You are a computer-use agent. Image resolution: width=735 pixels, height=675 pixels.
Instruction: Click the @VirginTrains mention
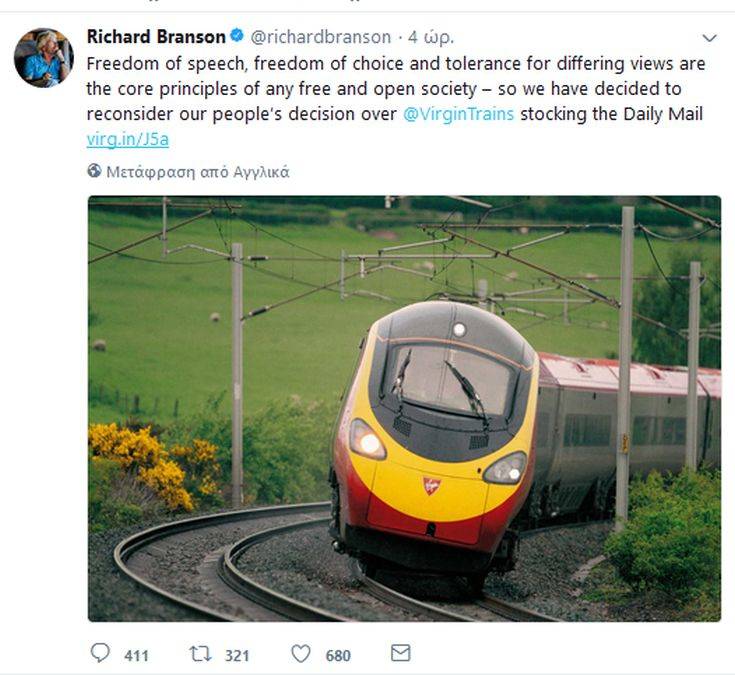click(x=458, y=114)
